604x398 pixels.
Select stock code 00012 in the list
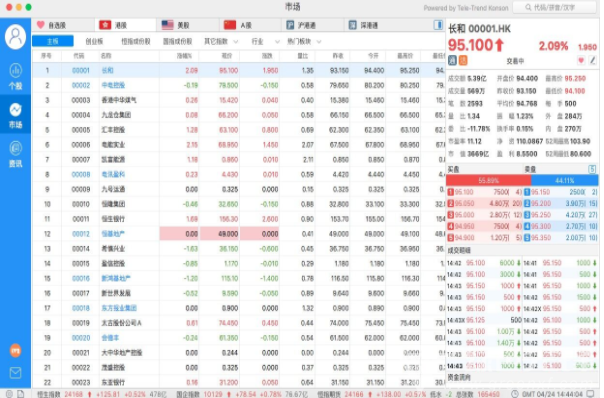(81, 234)
